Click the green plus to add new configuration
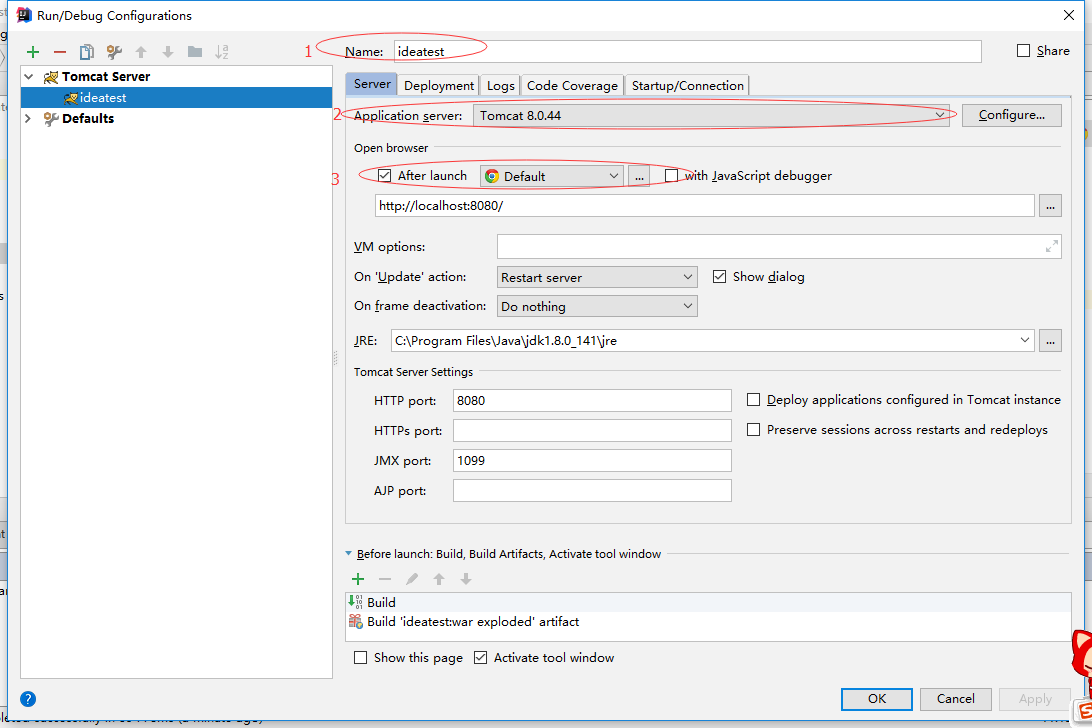The height and width of the screenshot is (728, 1092). pos(33,52)
